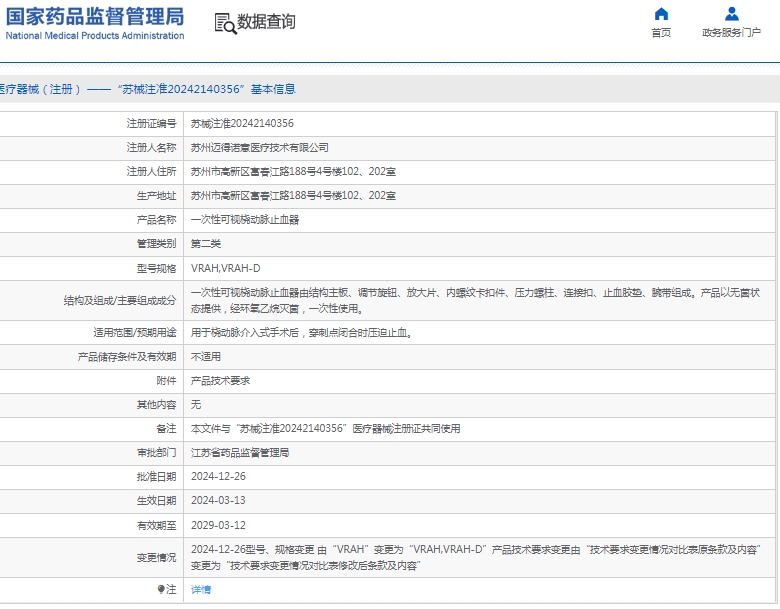Click the 数据查询 search document icon
Image resolution: width=780 pixels, height=609 pixels.
tap(225, 23)
